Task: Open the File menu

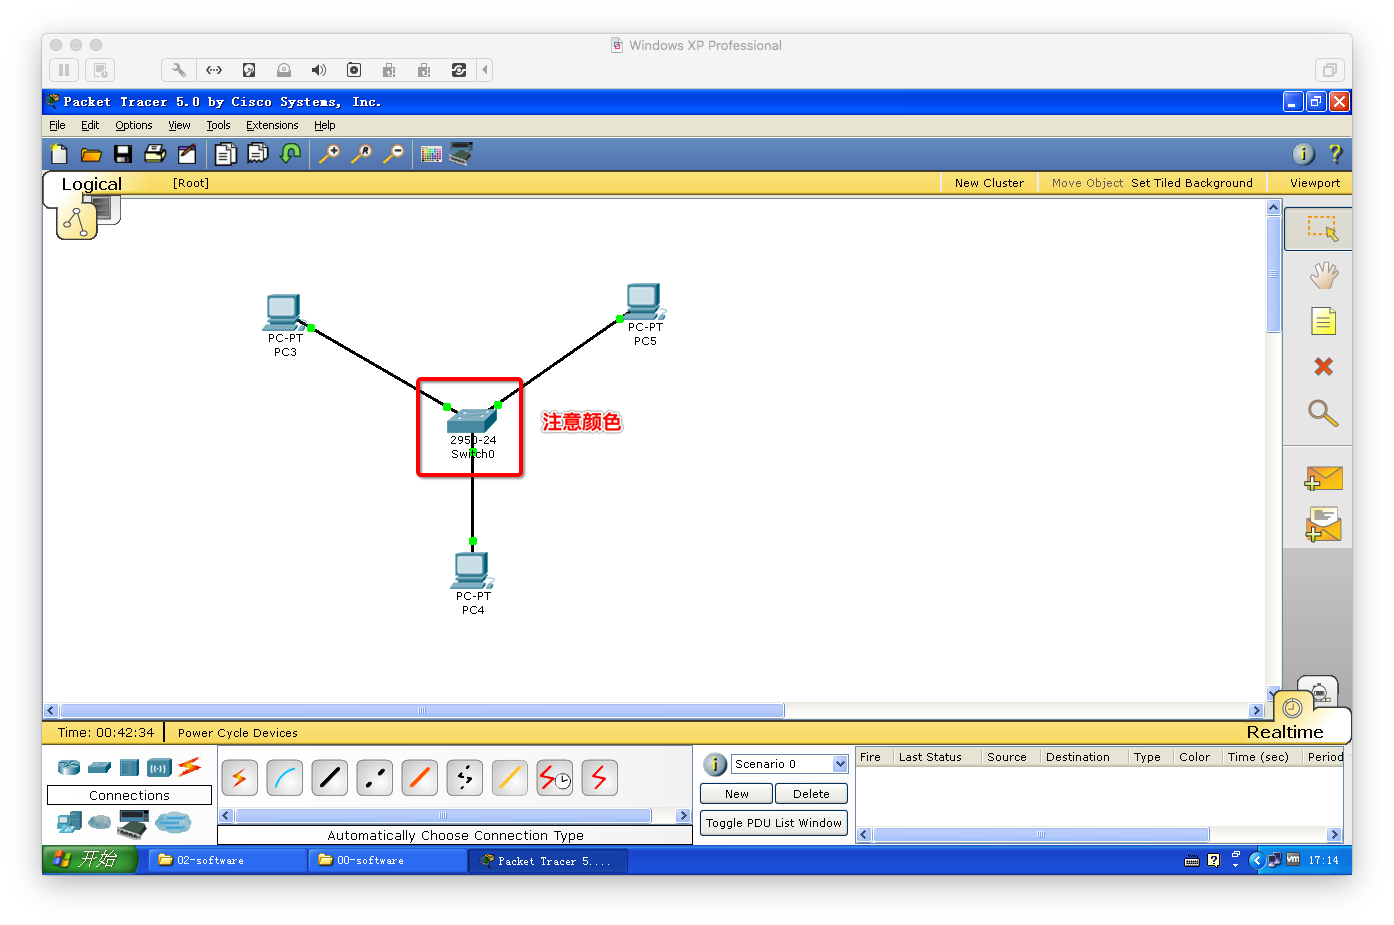Action: (57, 125)
